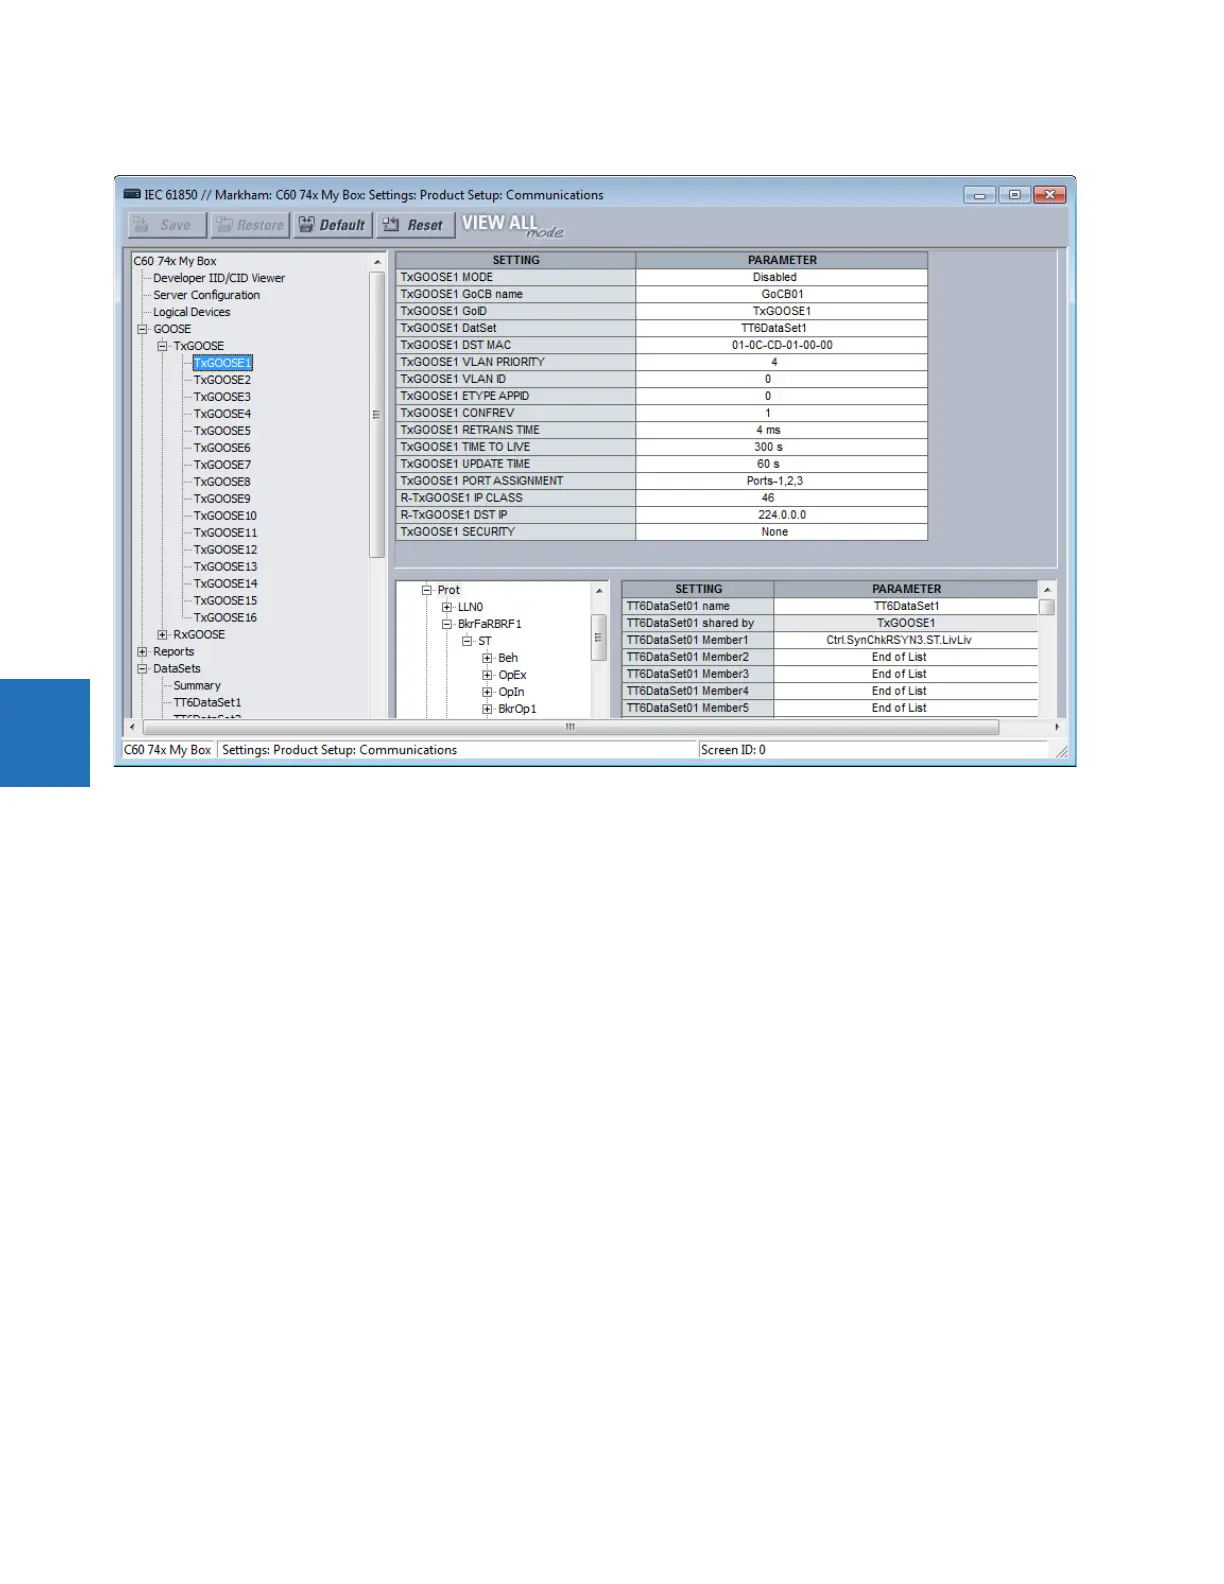Click the R-TxGOOSE1 DST IP value 224.0.0.0

782,515
